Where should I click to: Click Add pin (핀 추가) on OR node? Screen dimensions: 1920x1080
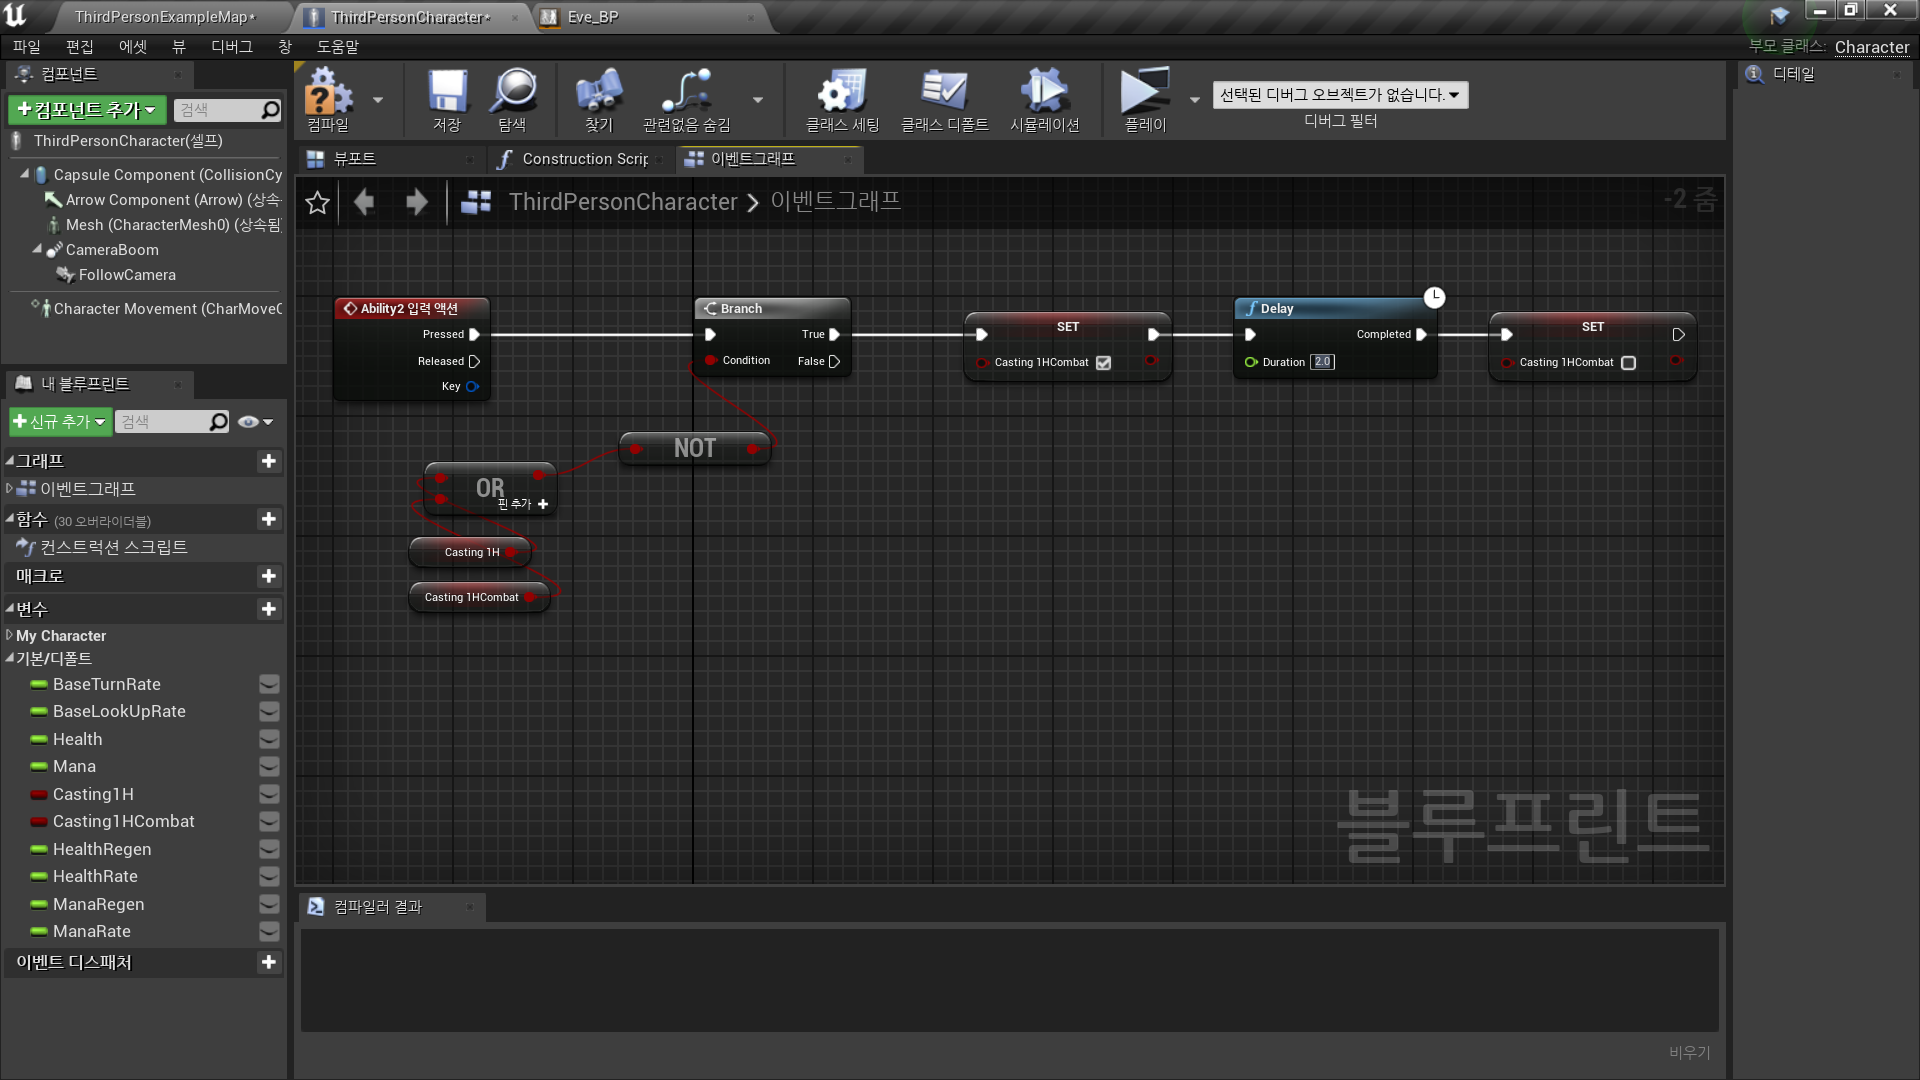pyautogui.click(x=542, y=504)
